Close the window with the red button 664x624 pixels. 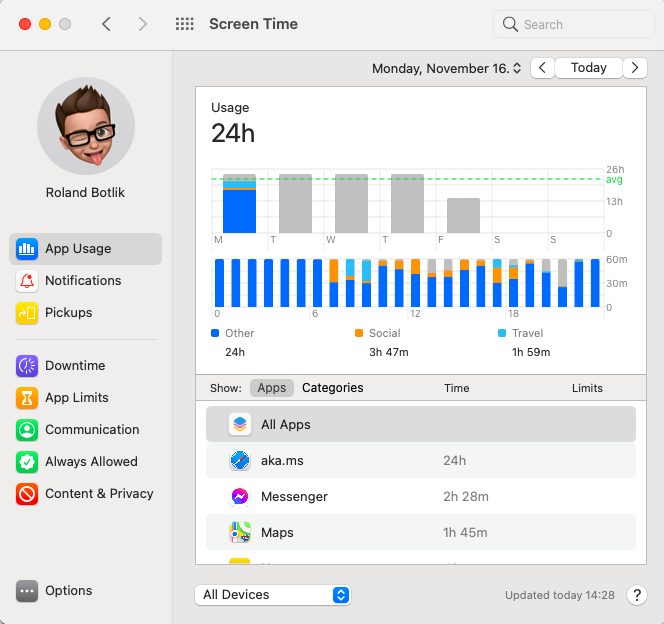point(25,24)
